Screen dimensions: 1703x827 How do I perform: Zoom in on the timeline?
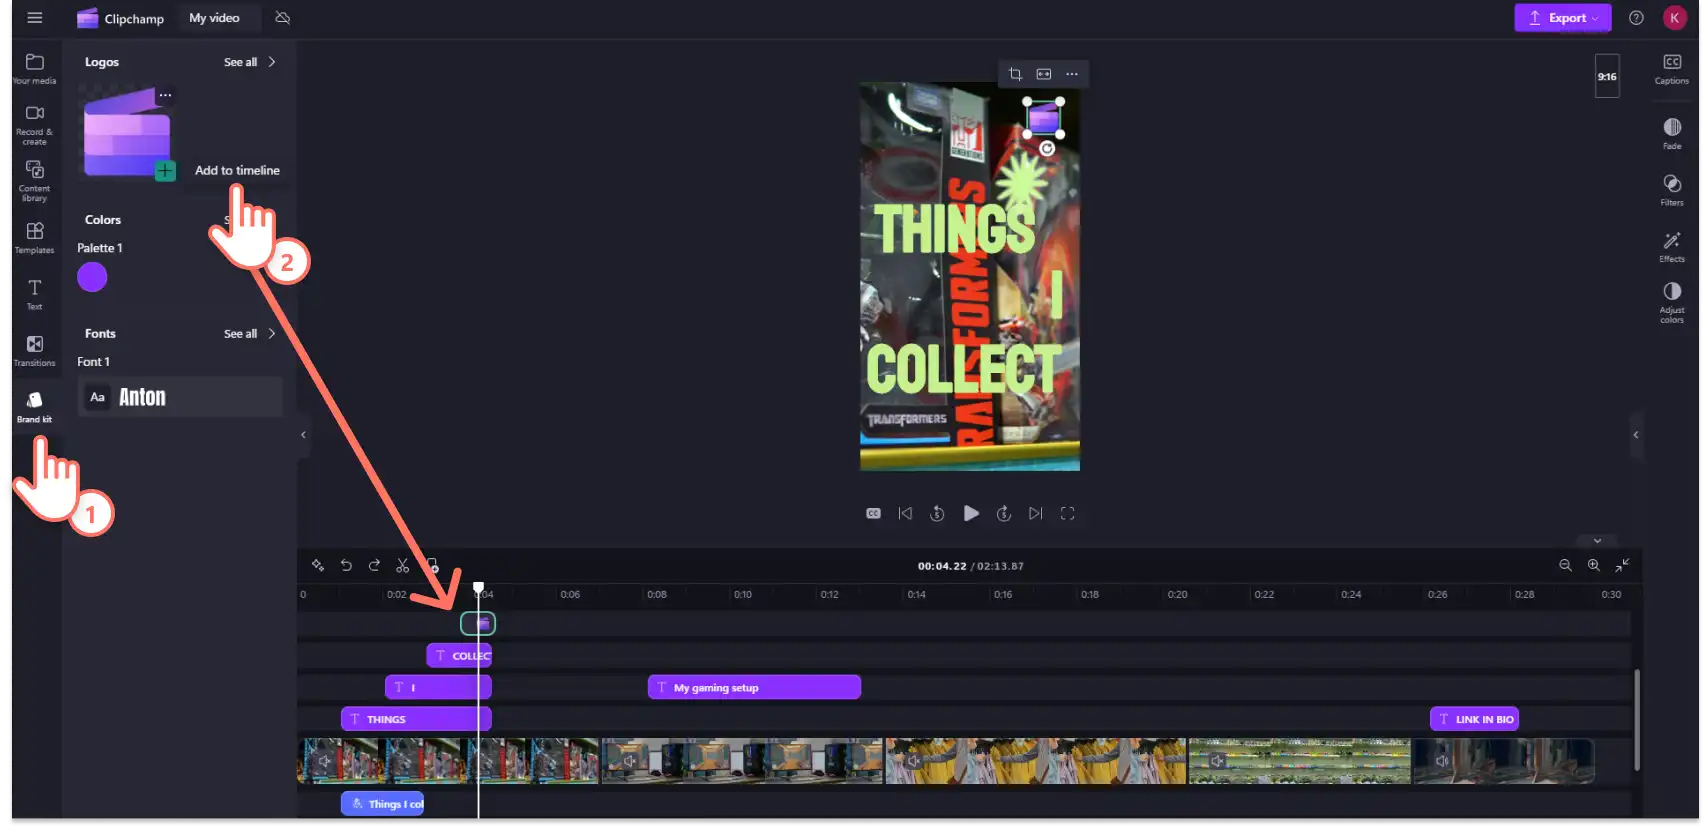point(1593,566)
